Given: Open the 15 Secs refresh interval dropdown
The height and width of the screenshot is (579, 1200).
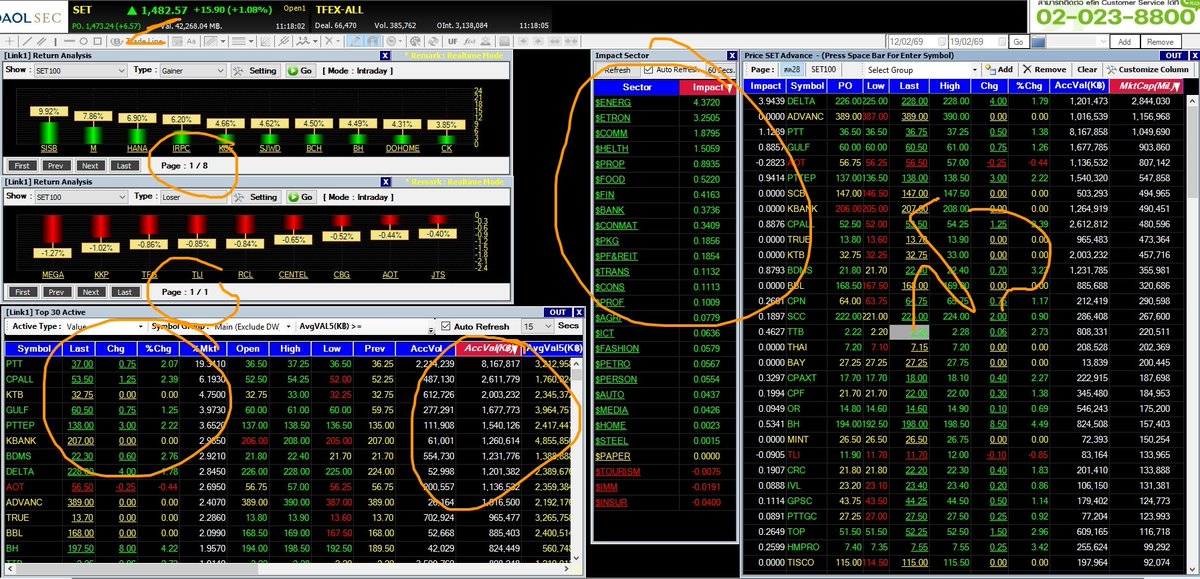Looking at the screenshot, I should point(536,326).
